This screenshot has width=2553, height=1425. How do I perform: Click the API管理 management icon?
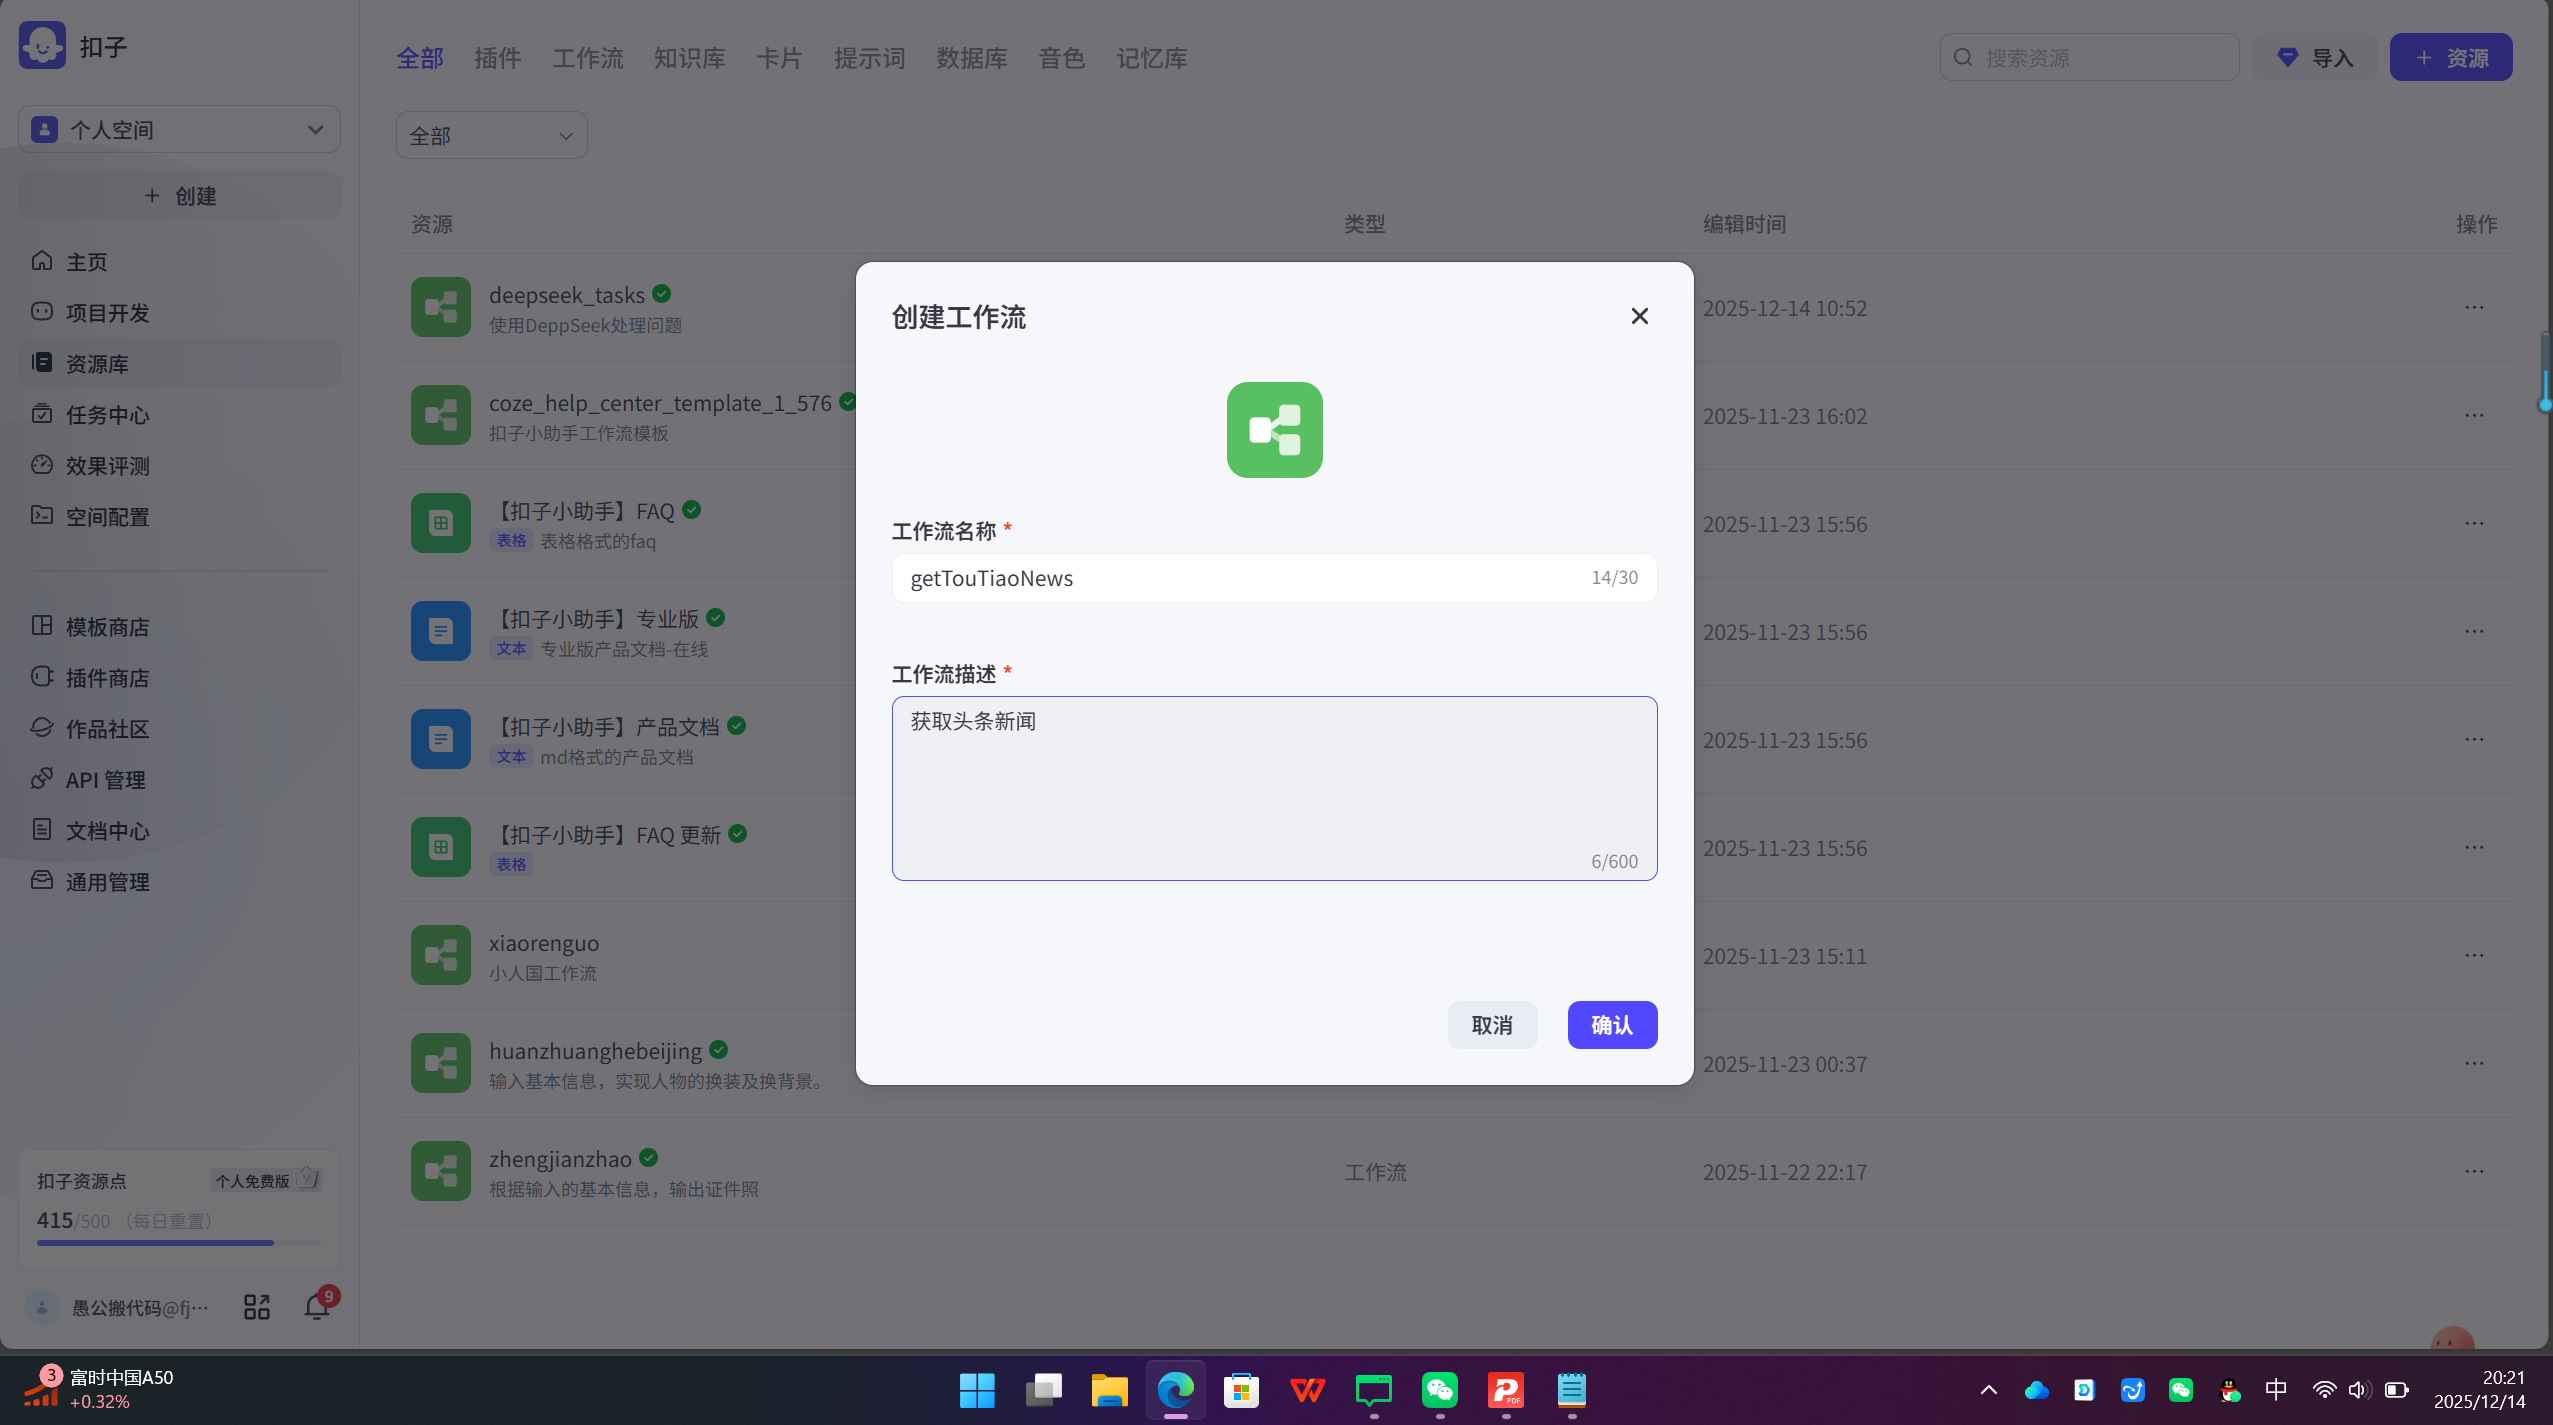click(x=42, y=779)
